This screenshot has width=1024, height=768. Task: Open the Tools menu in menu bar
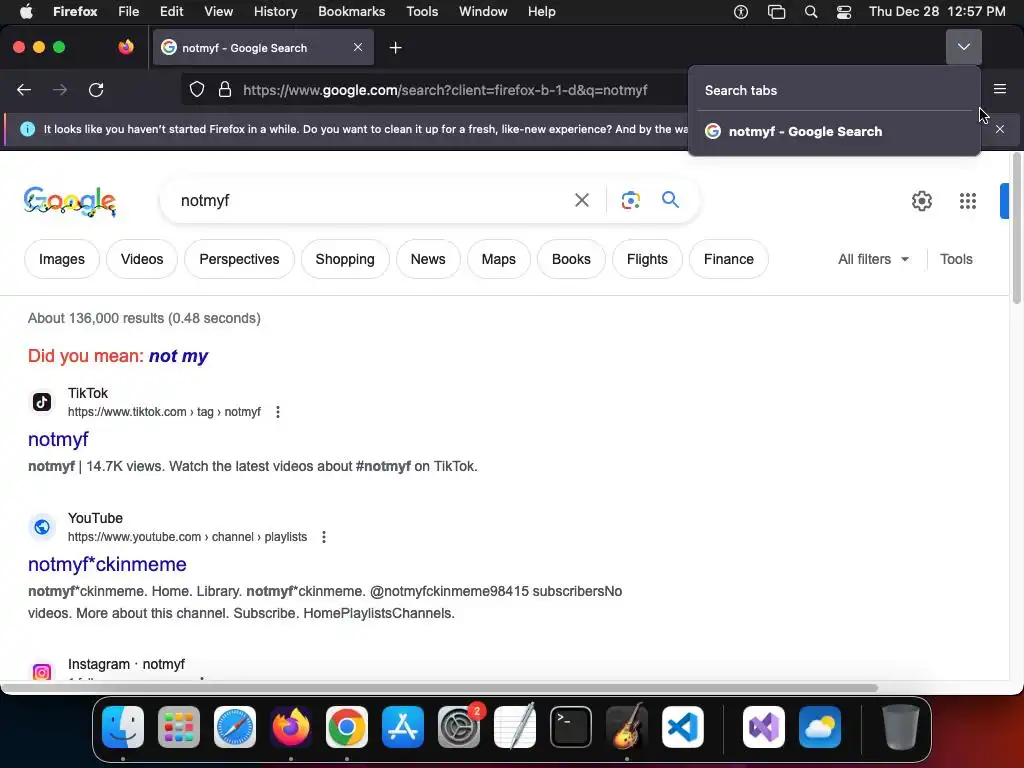point(422,11)
